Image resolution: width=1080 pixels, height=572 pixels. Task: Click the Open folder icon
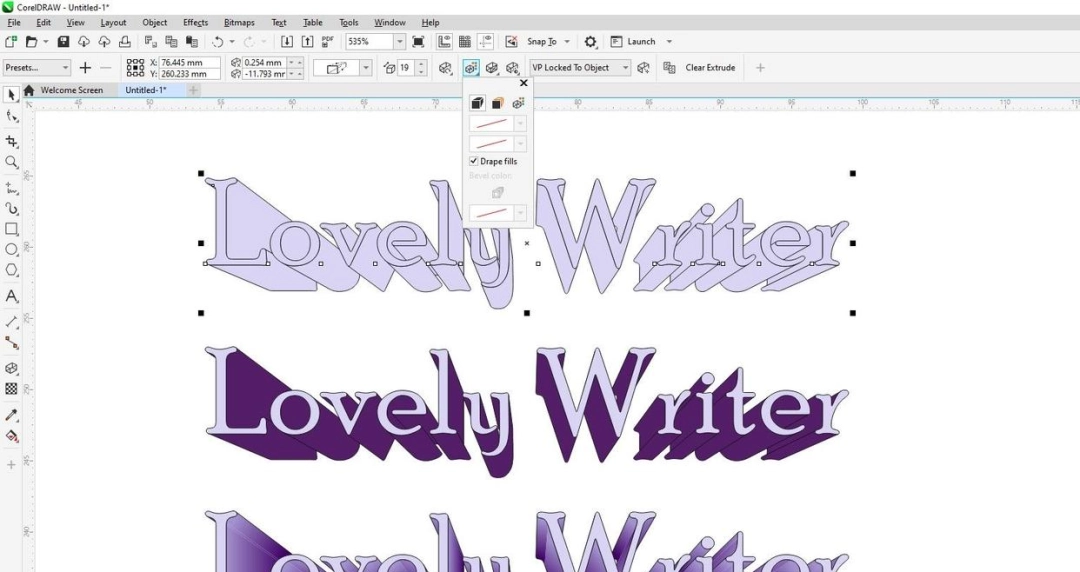click(31, 42)
